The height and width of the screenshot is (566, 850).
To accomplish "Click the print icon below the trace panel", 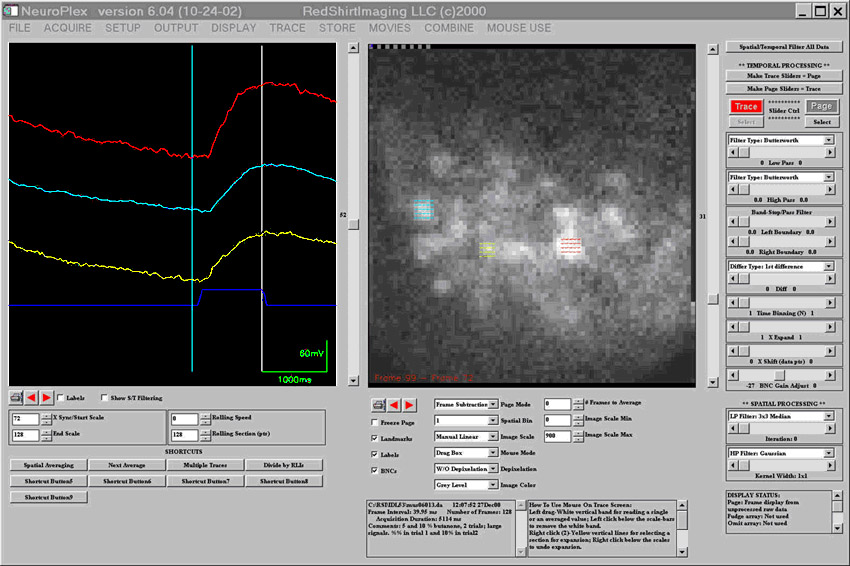I will coord(17,396).
